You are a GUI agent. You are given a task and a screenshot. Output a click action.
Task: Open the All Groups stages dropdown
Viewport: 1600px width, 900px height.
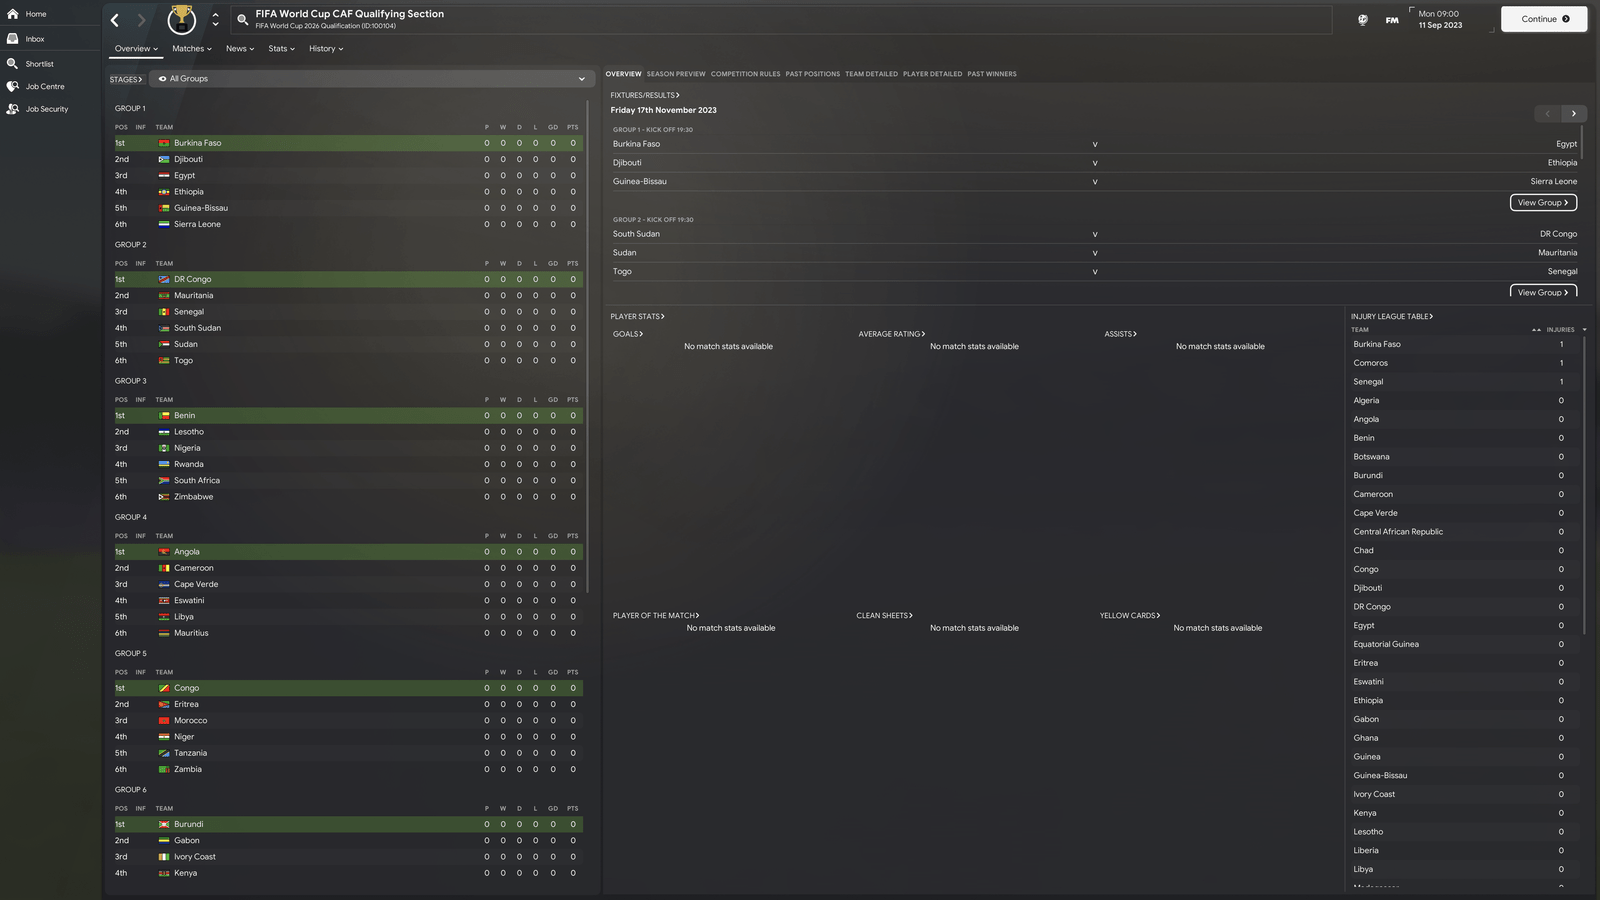pos(370,79)
